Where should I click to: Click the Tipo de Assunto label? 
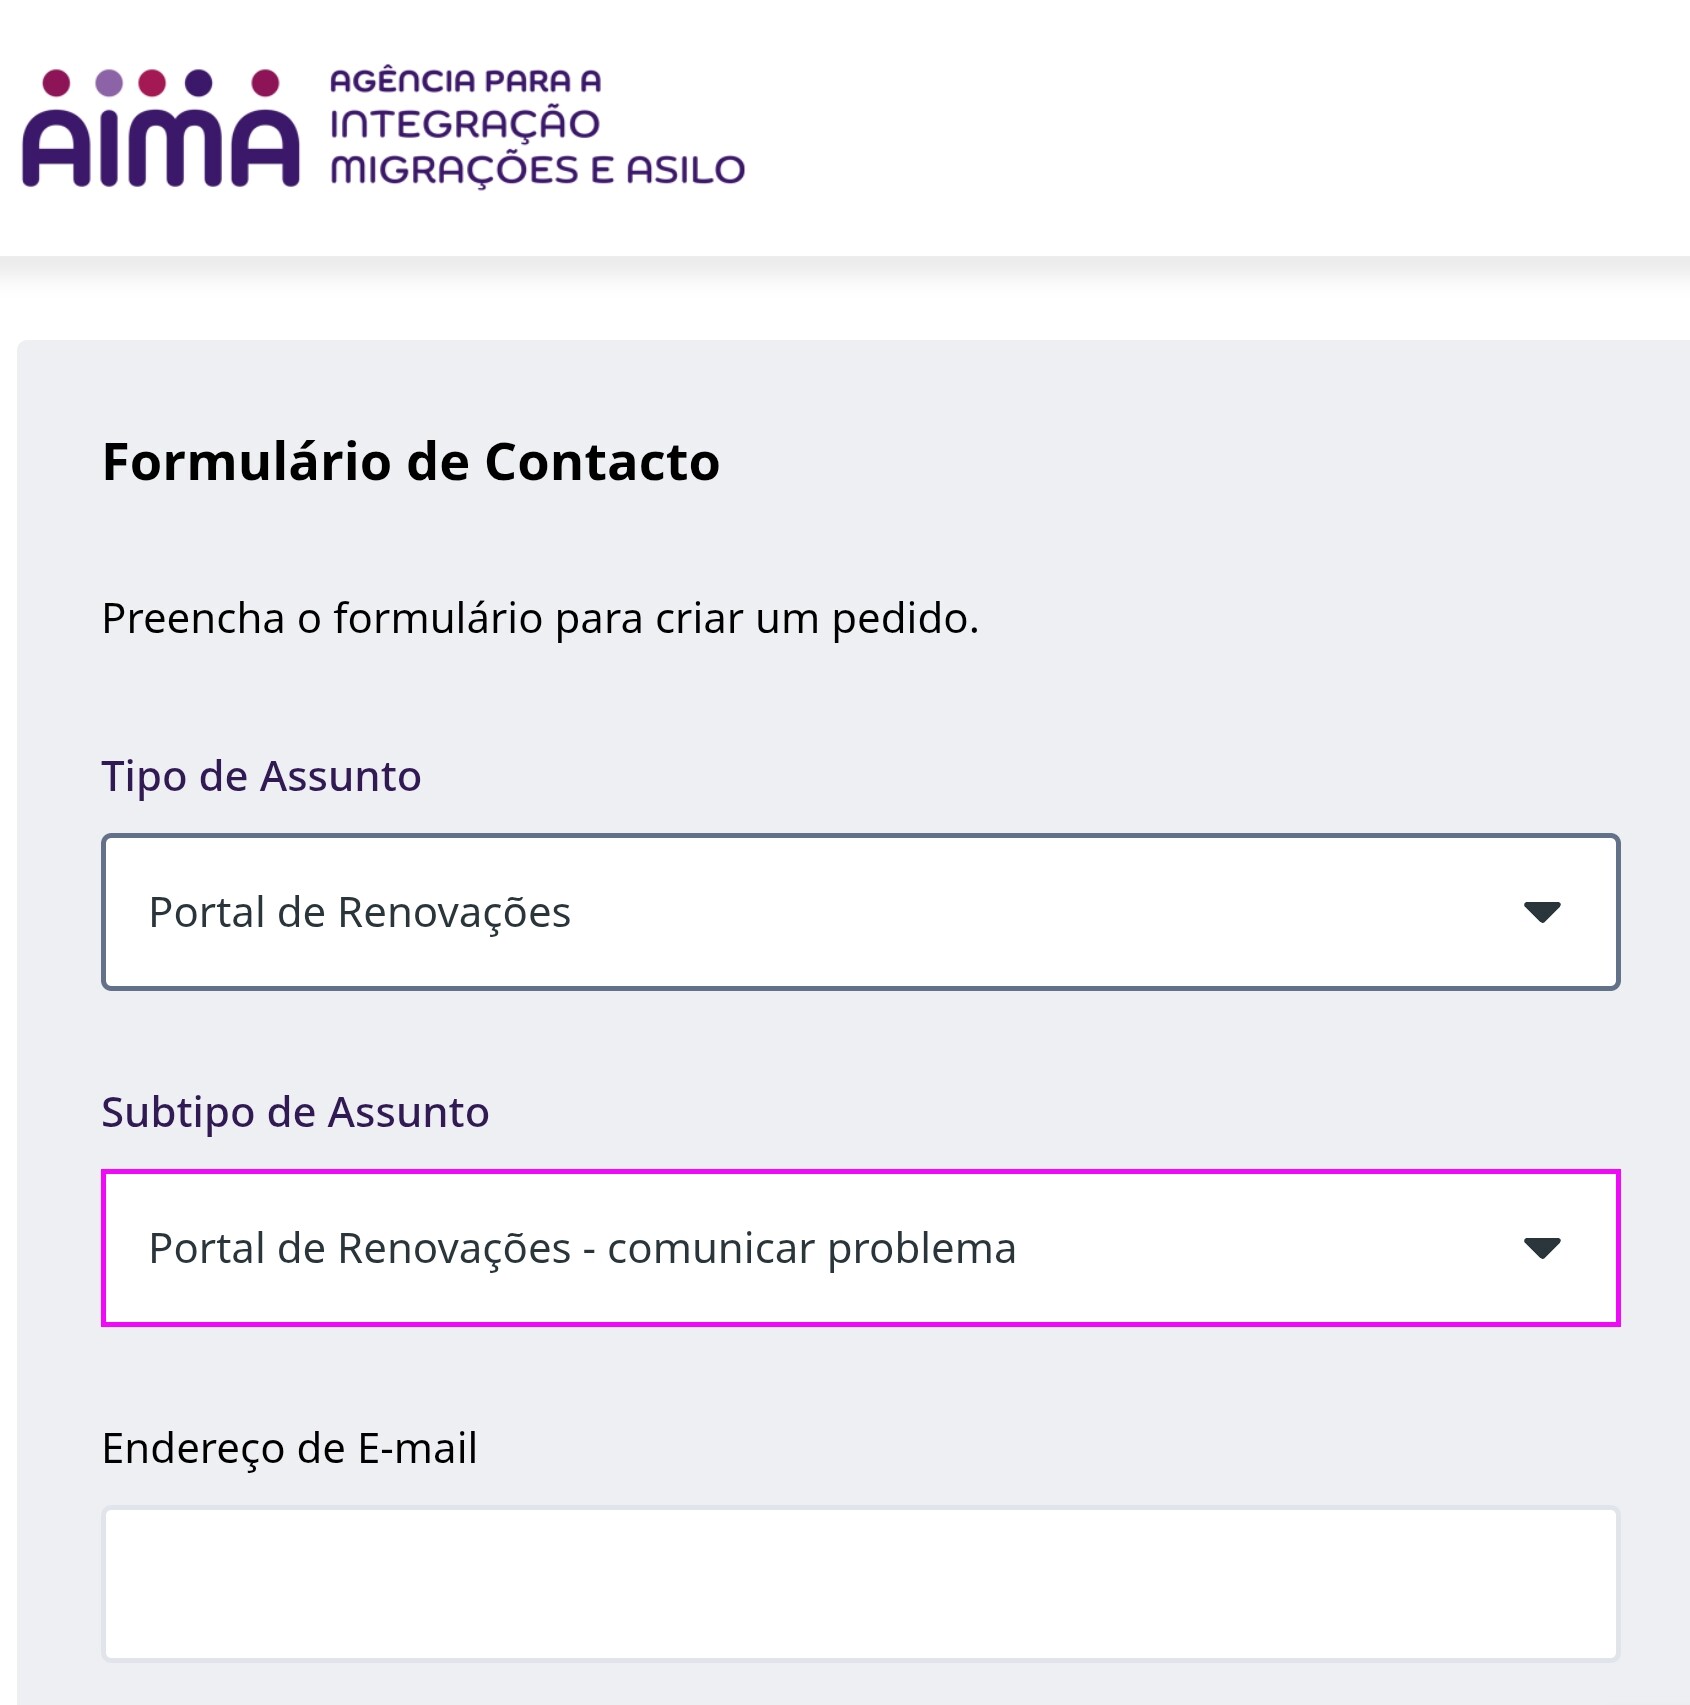coord(261,777)
